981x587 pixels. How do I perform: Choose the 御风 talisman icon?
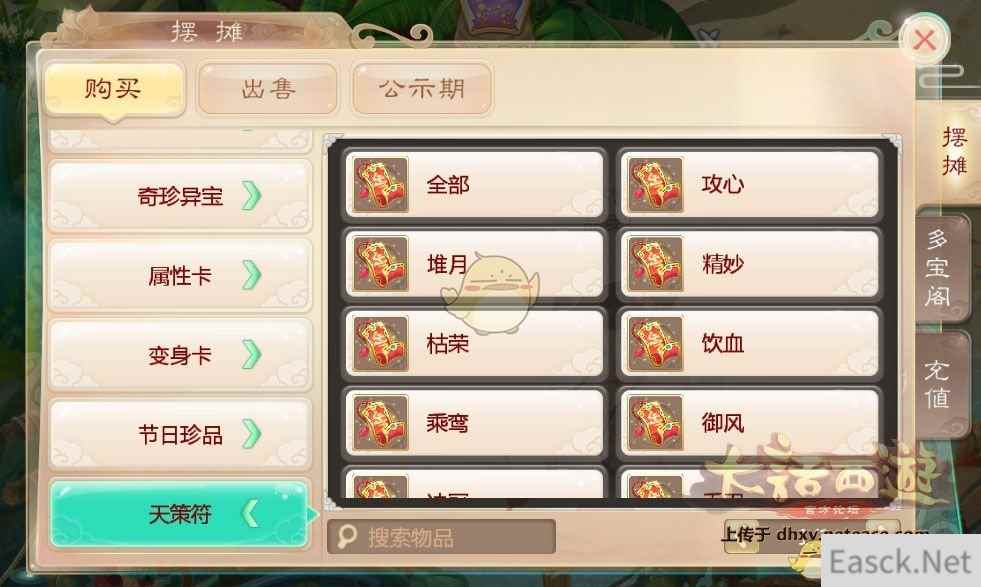655,422
